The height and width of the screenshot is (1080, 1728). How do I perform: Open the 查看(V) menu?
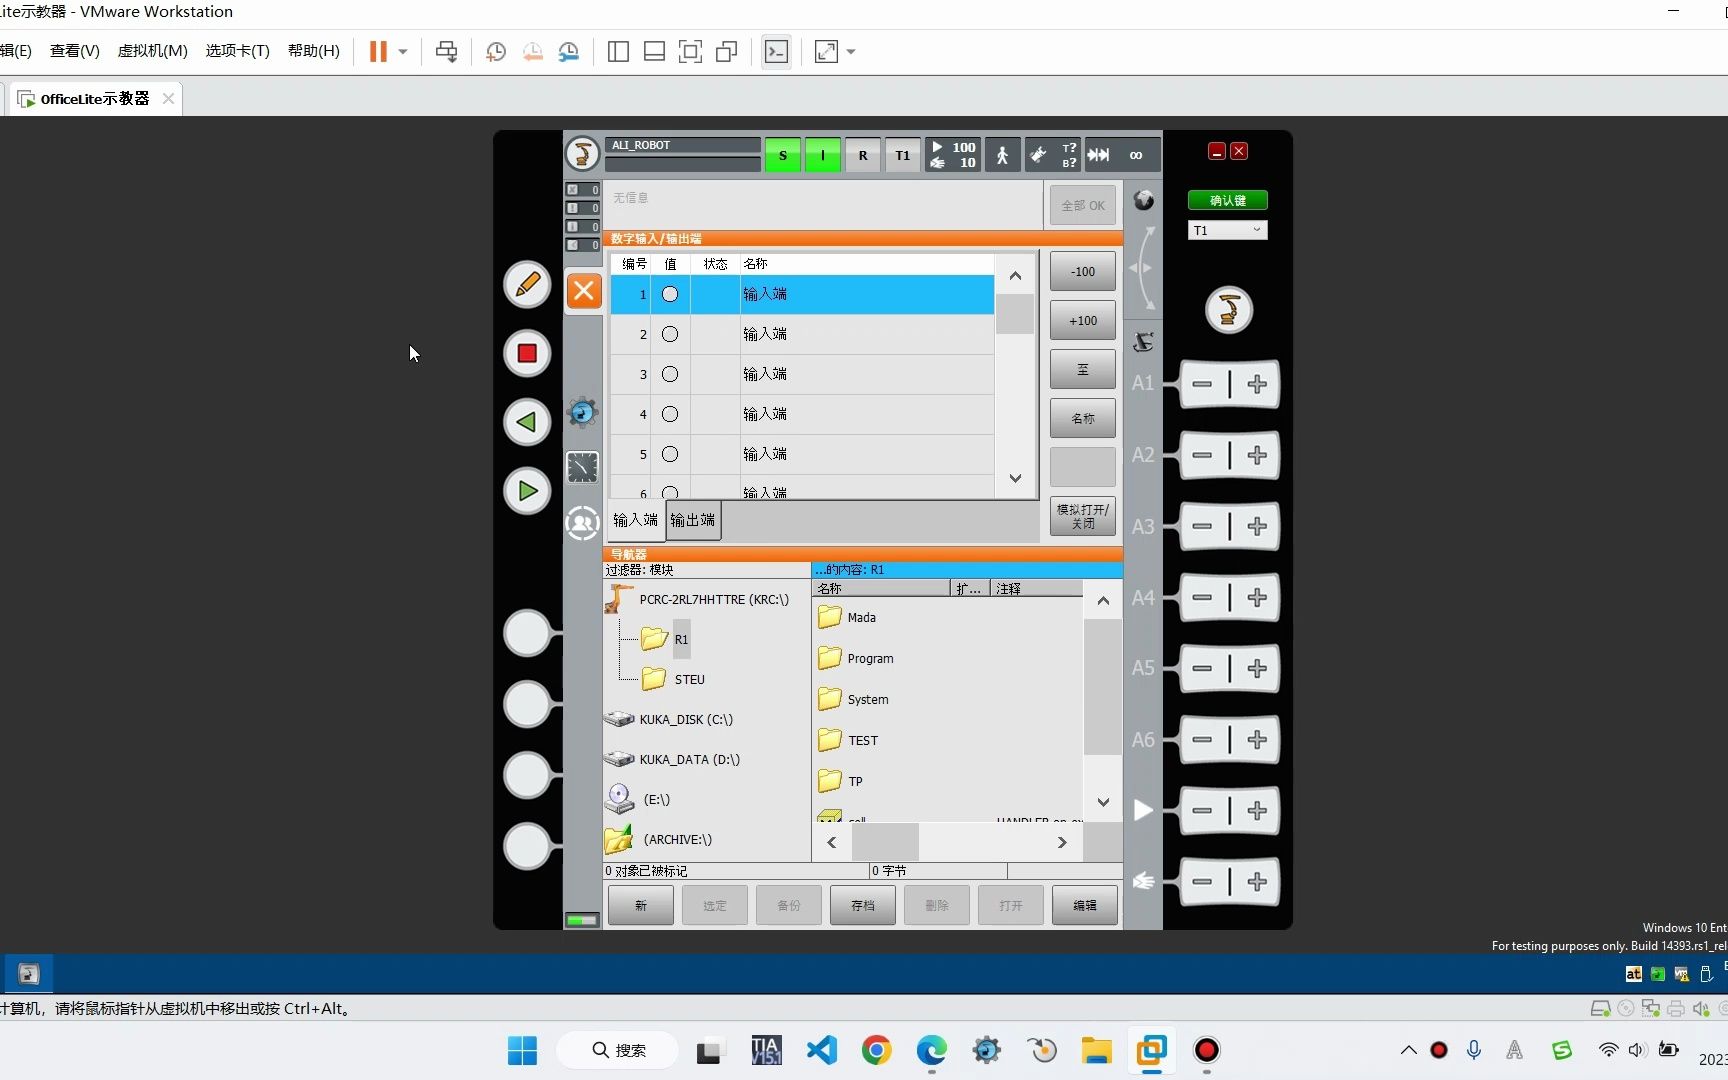point(75,51)
